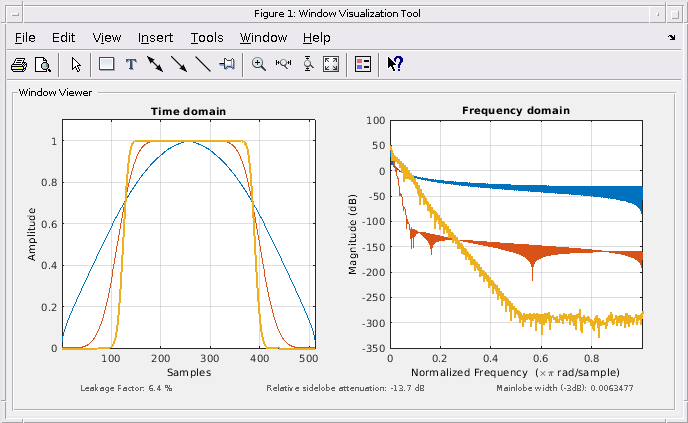688x423 pixels.
Task: Insert a text box with T icon
Action: click(x=131, y=65)
